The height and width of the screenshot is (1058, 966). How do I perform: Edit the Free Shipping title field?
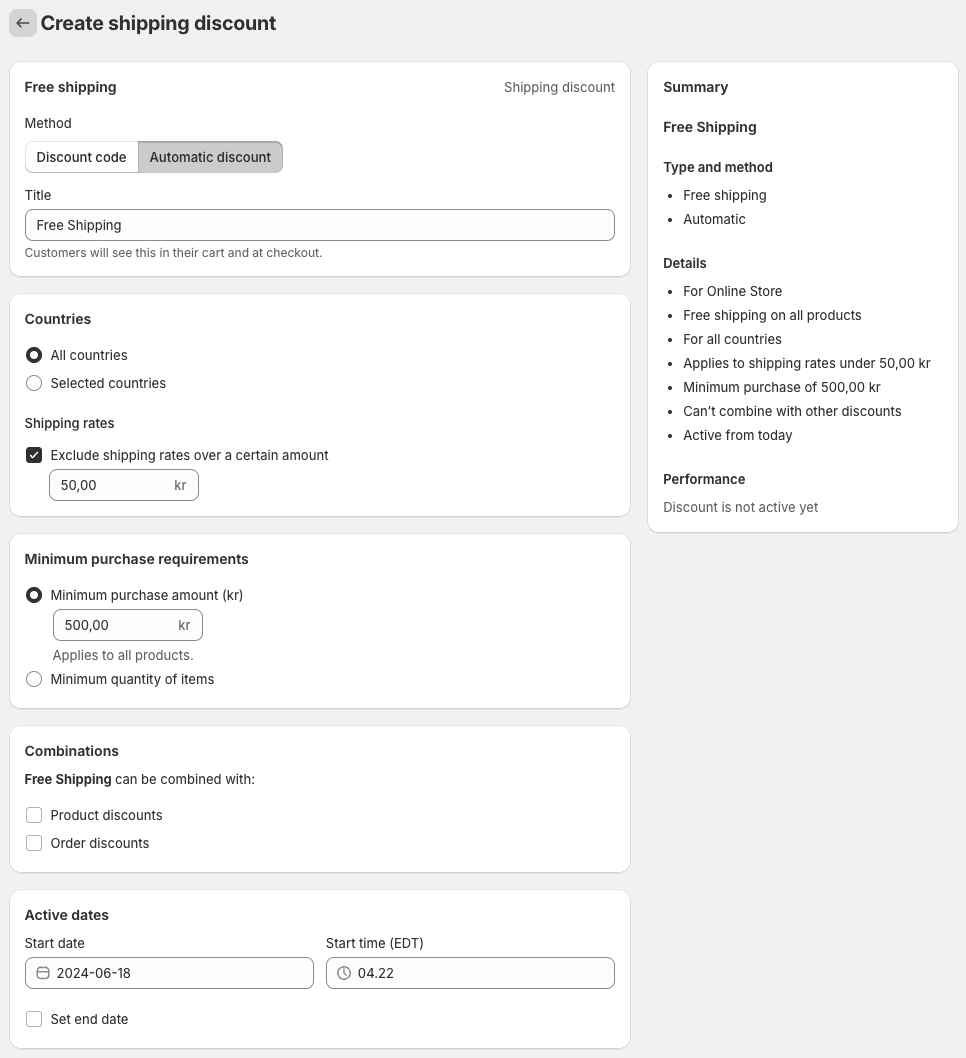[320, 225]
